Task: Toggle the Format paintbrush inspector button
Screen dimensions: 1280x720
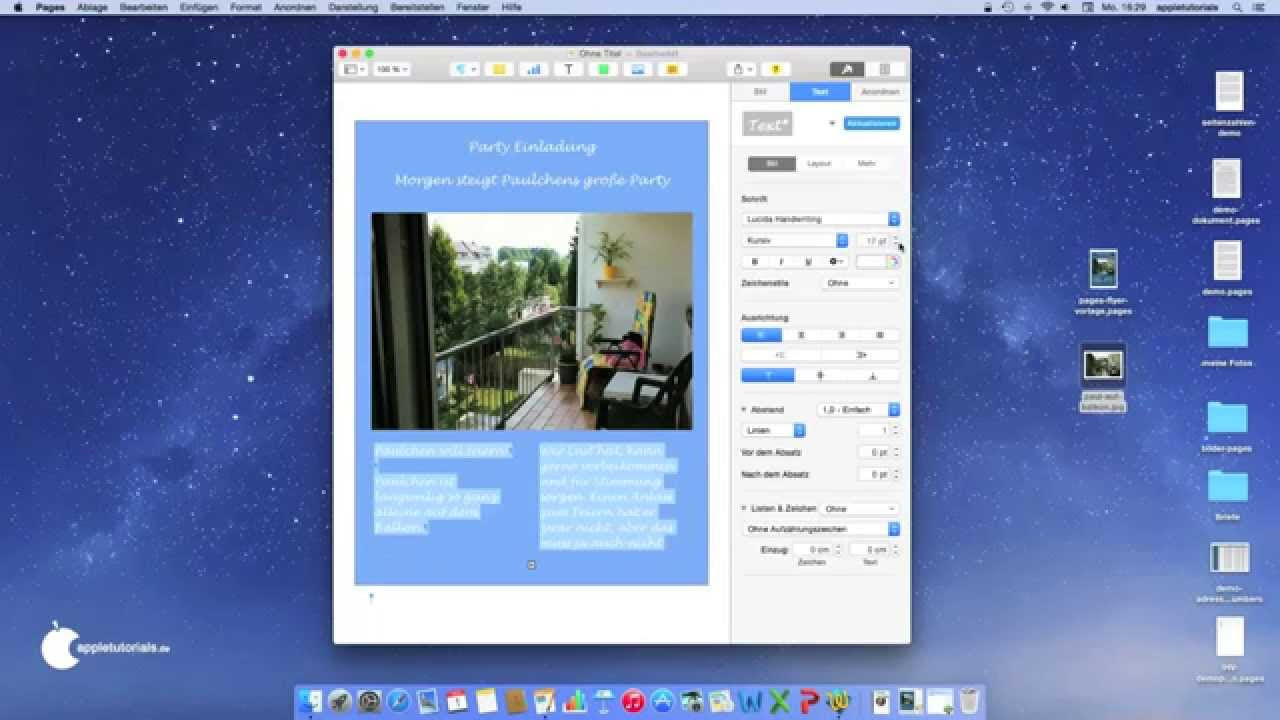Action: pyautogui.click(x=847, y=69)
